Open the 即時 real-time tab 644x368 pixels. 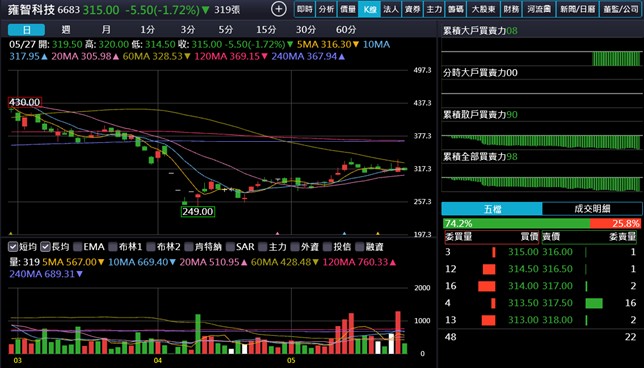[x=305, y=9]
